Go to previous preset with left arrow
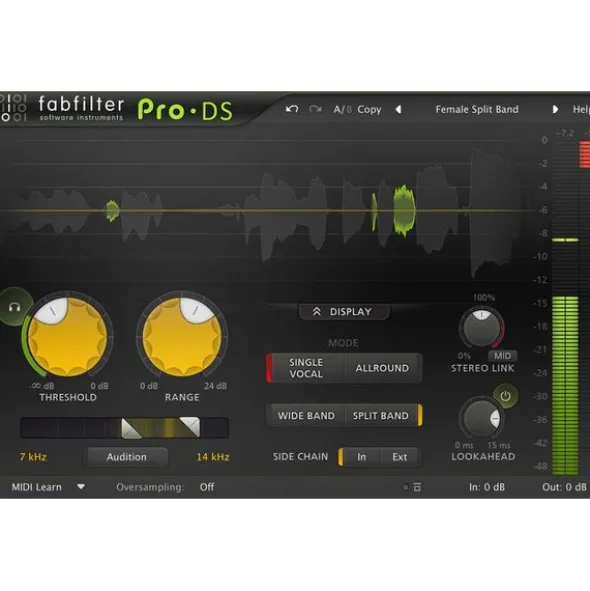Viewport: 590px width, 591px height. tap(398, 109)
